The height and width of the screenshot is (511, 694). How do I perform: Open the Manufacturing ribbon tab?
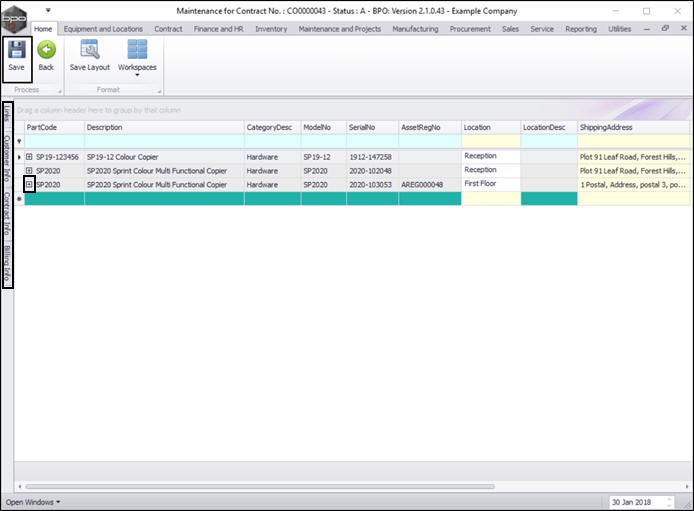(415, 29)
